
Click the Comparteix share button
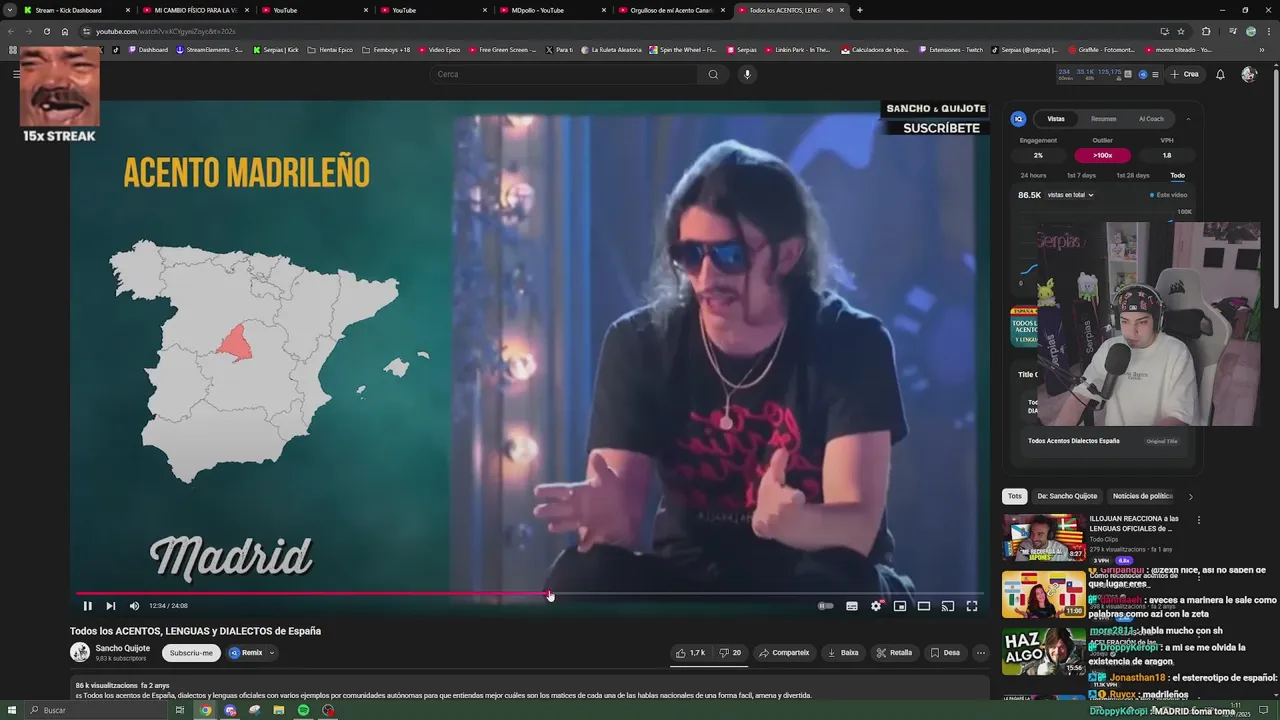click(x=784, y=653)
